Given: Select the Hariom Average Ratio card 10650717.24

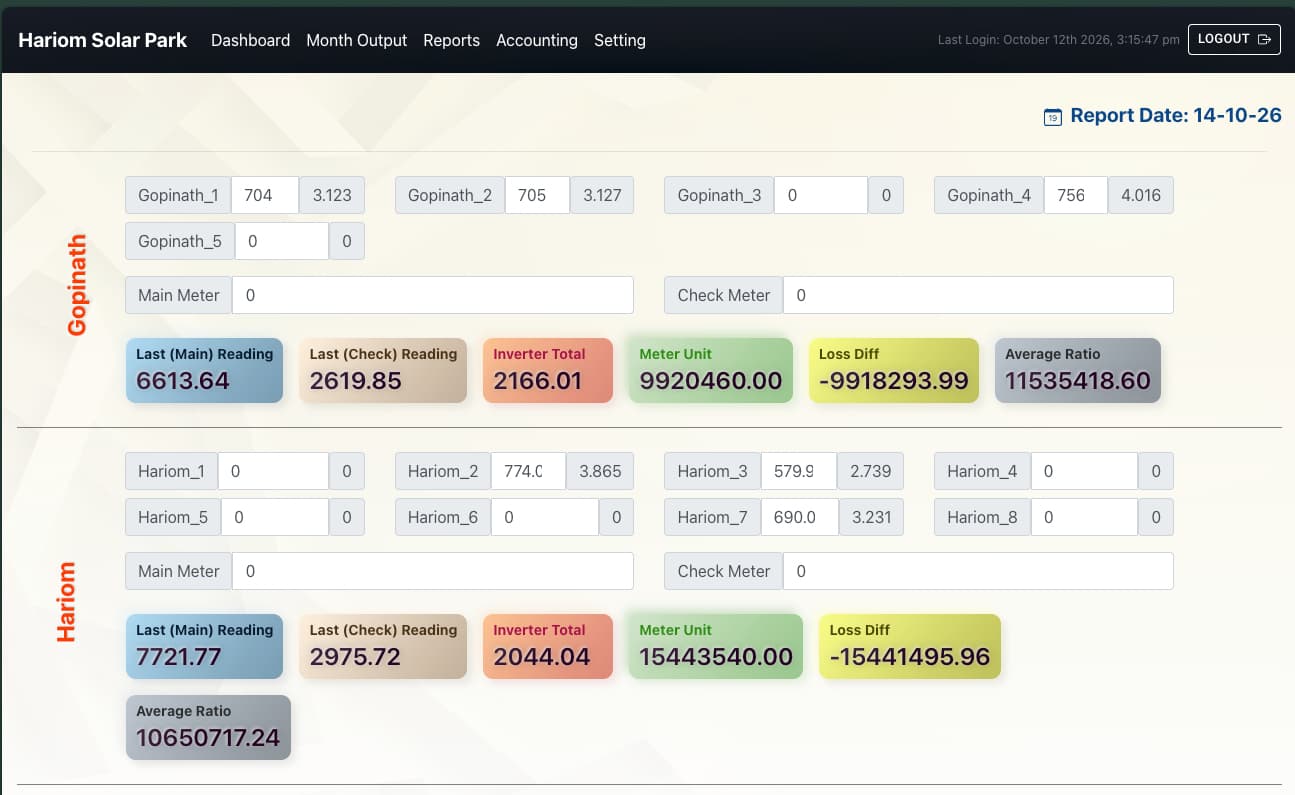Looking at the screenshot, I should click(208, 727).
